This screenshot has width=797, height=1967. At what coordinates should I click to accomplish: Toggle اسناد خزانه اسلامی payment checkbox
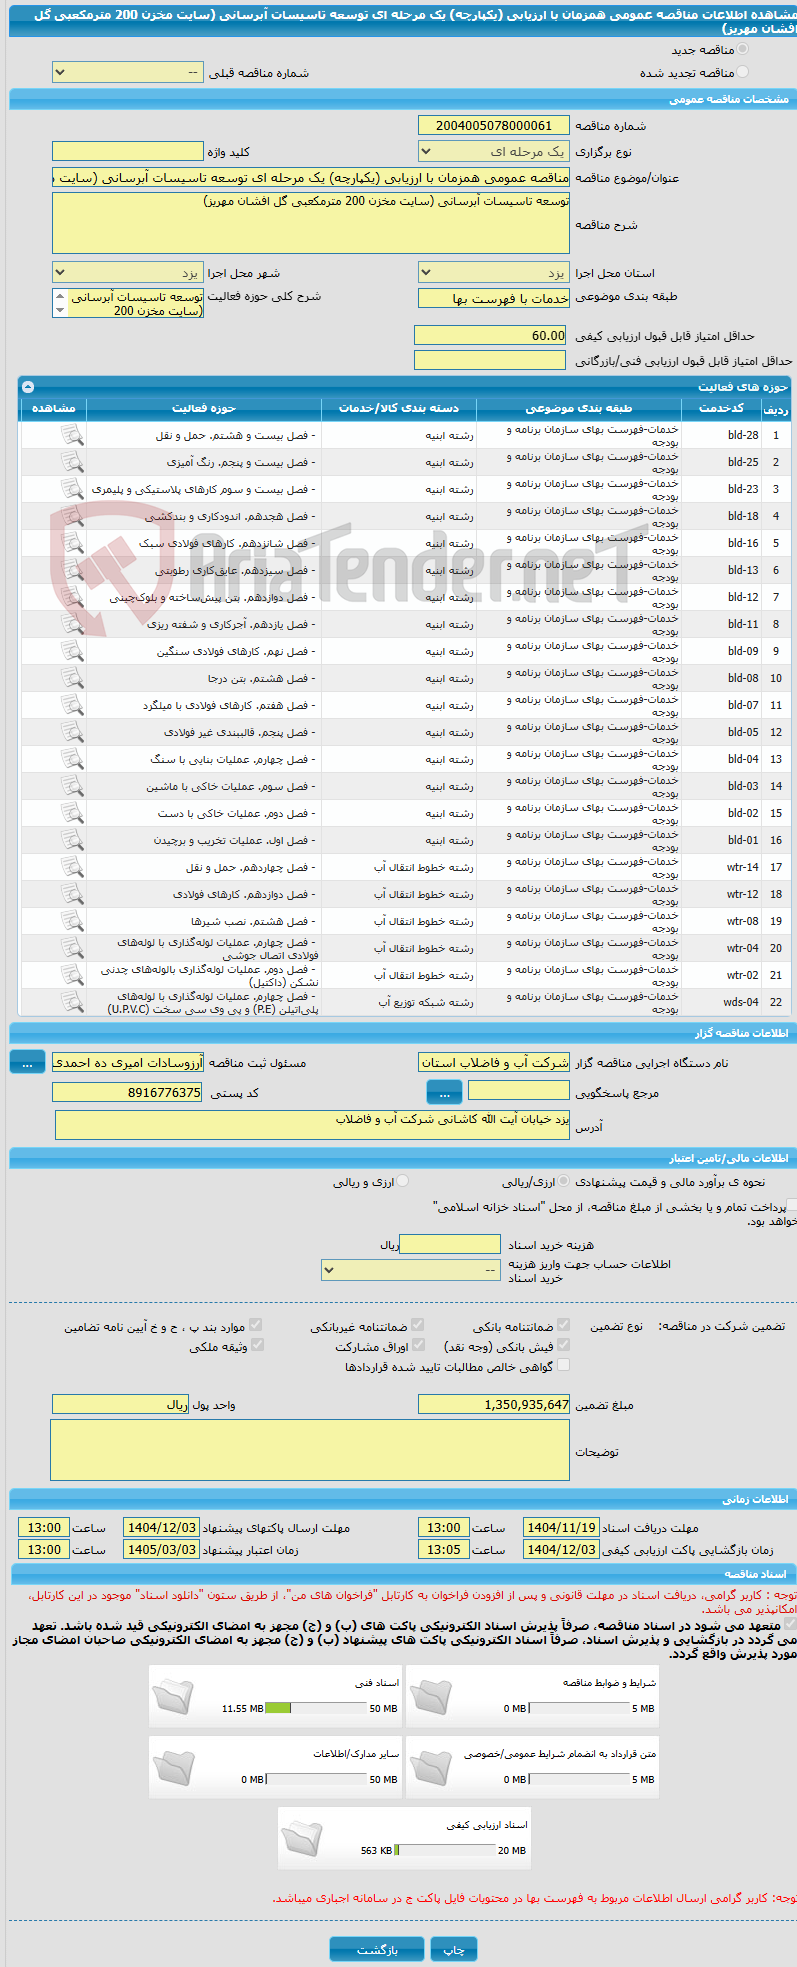click(x=792, y=1207)
